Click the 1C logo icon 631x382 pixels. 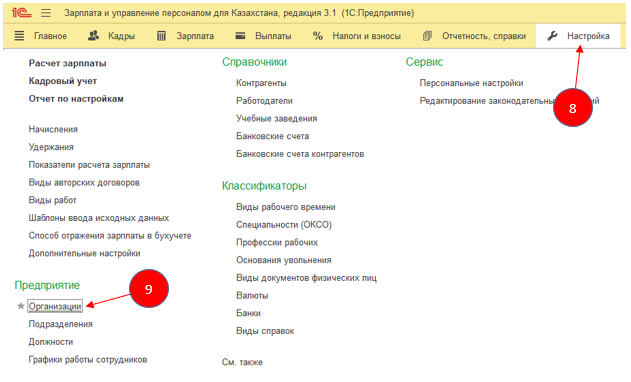tap(21, 12)
